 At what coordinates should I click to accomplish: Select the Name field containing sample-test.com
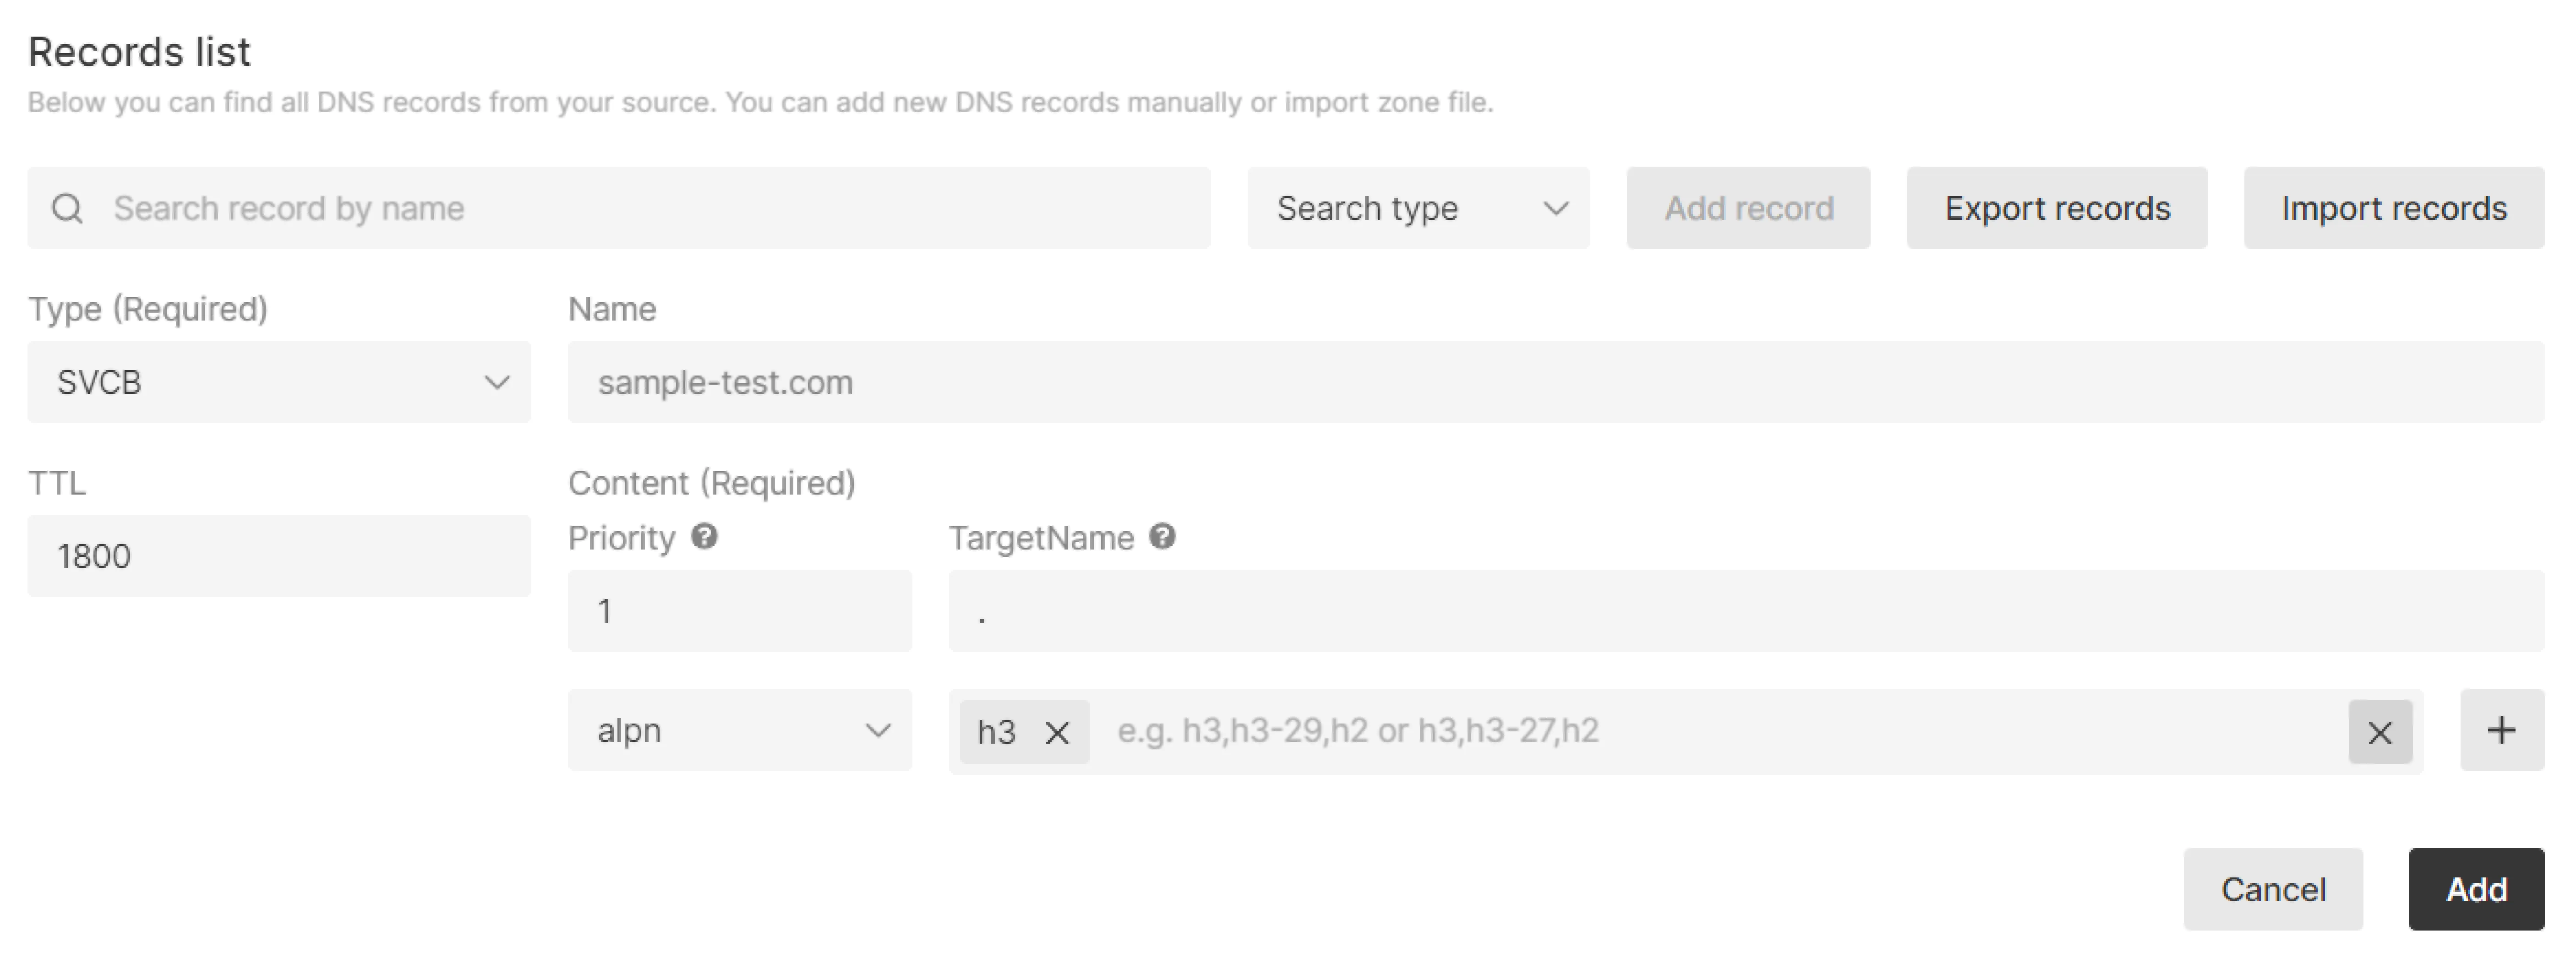click(x=1100, y=381)
